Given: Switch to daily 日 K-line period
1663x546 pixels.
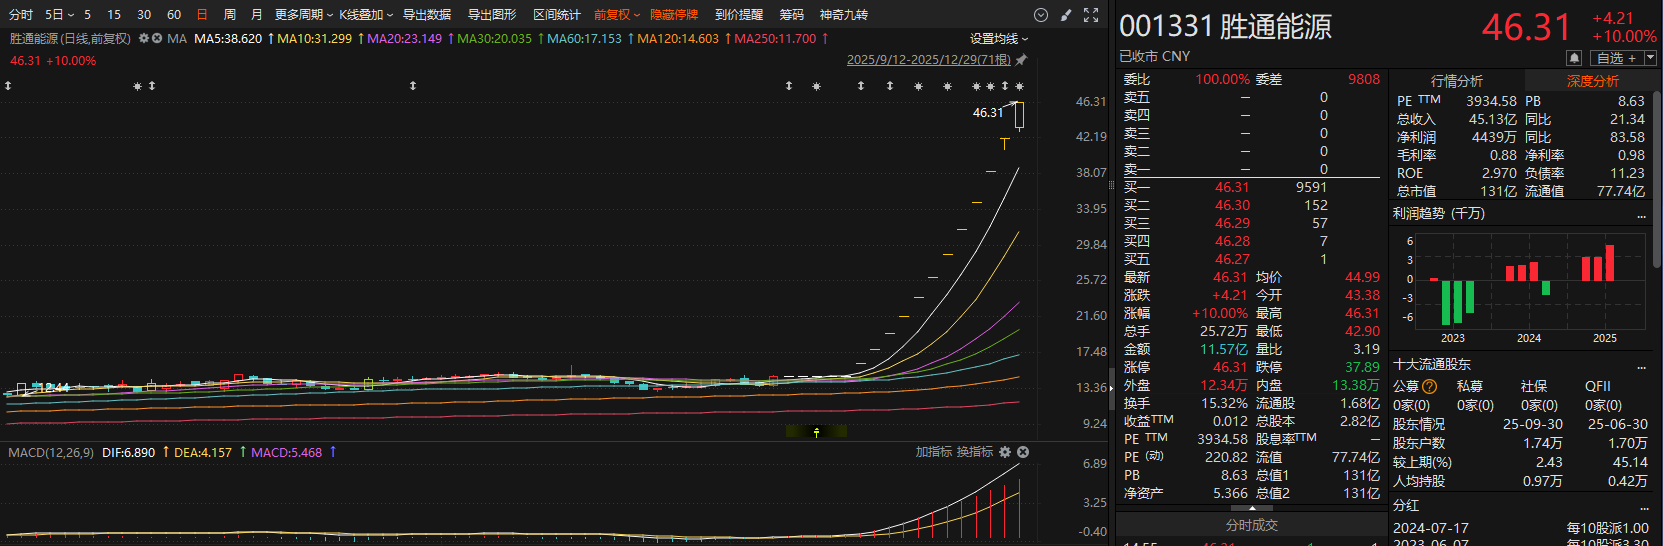Looking at the screenshot, I should (202, 15).
